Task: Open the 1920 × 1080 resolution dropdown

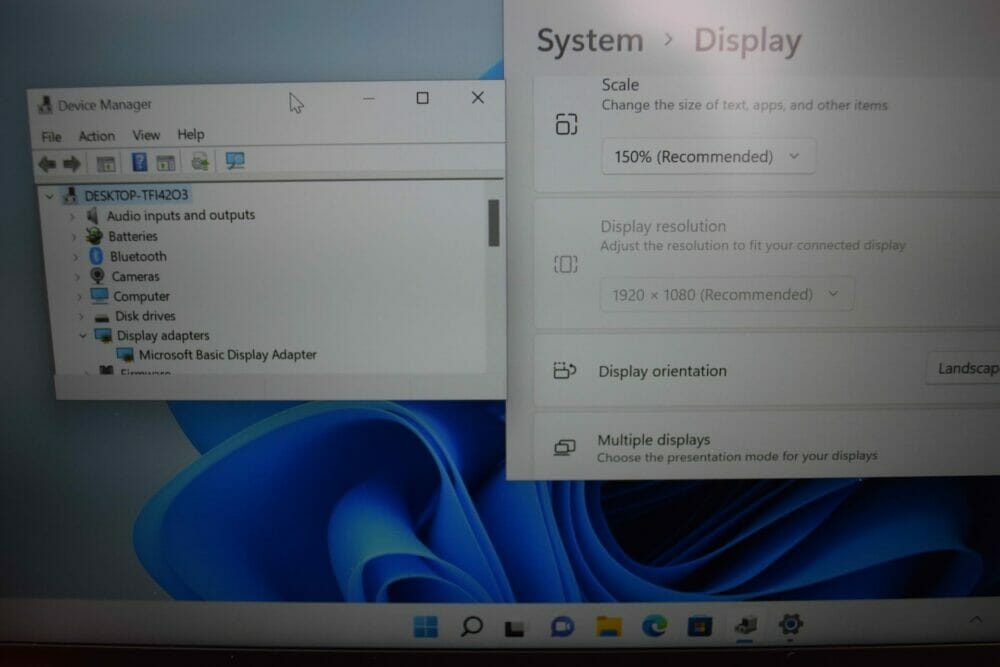Action: (x=726, y=294)
